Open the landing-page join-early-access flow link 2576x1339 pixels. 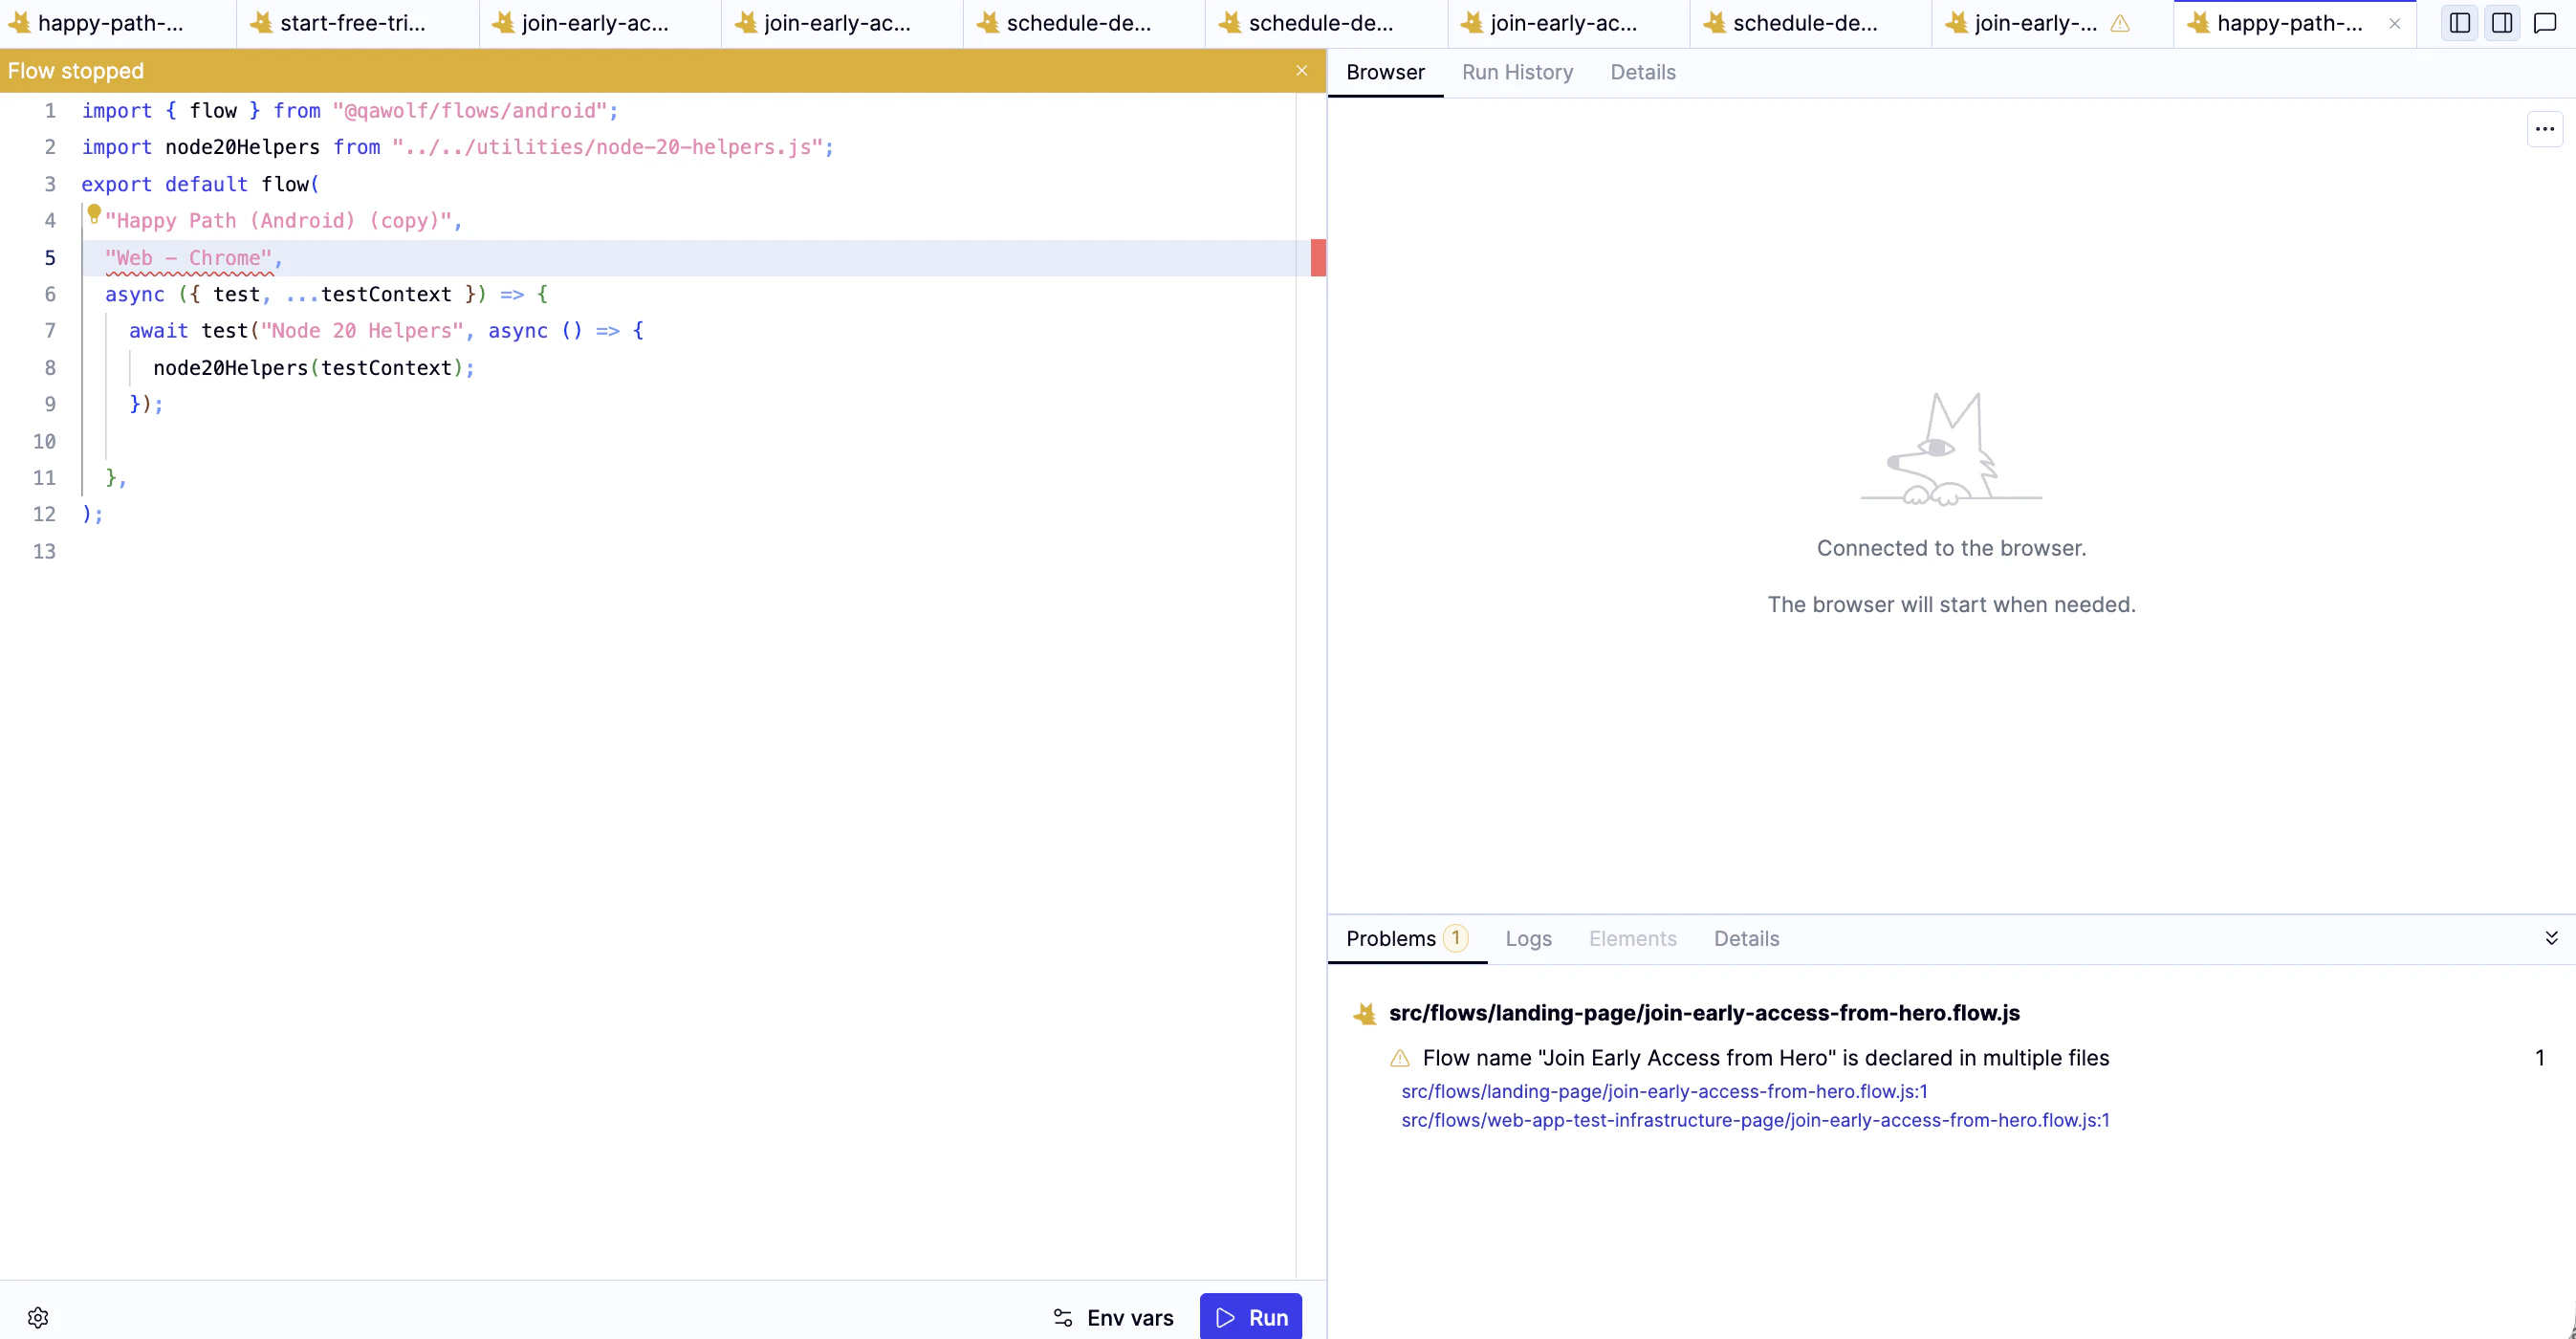pos(1663,1091)
